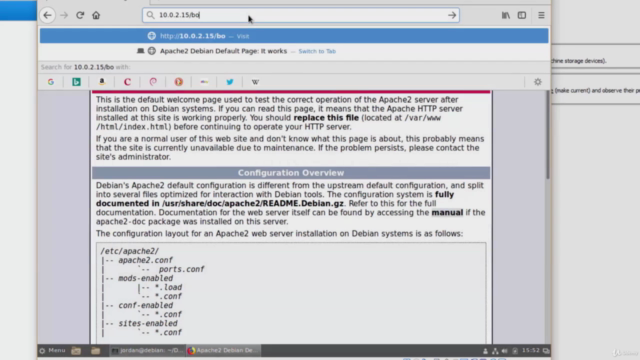Click into the URL address field
The height and width of the screenshot is (360, 640).
click(x=301, y=15)
